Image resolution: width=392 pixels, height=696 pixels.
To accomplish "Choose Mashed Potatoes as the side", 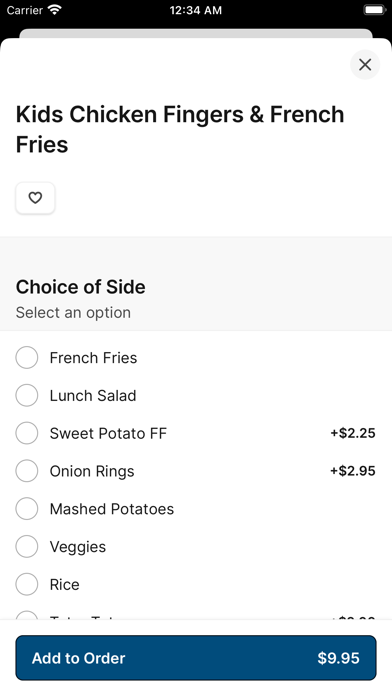I will point(27,509).
